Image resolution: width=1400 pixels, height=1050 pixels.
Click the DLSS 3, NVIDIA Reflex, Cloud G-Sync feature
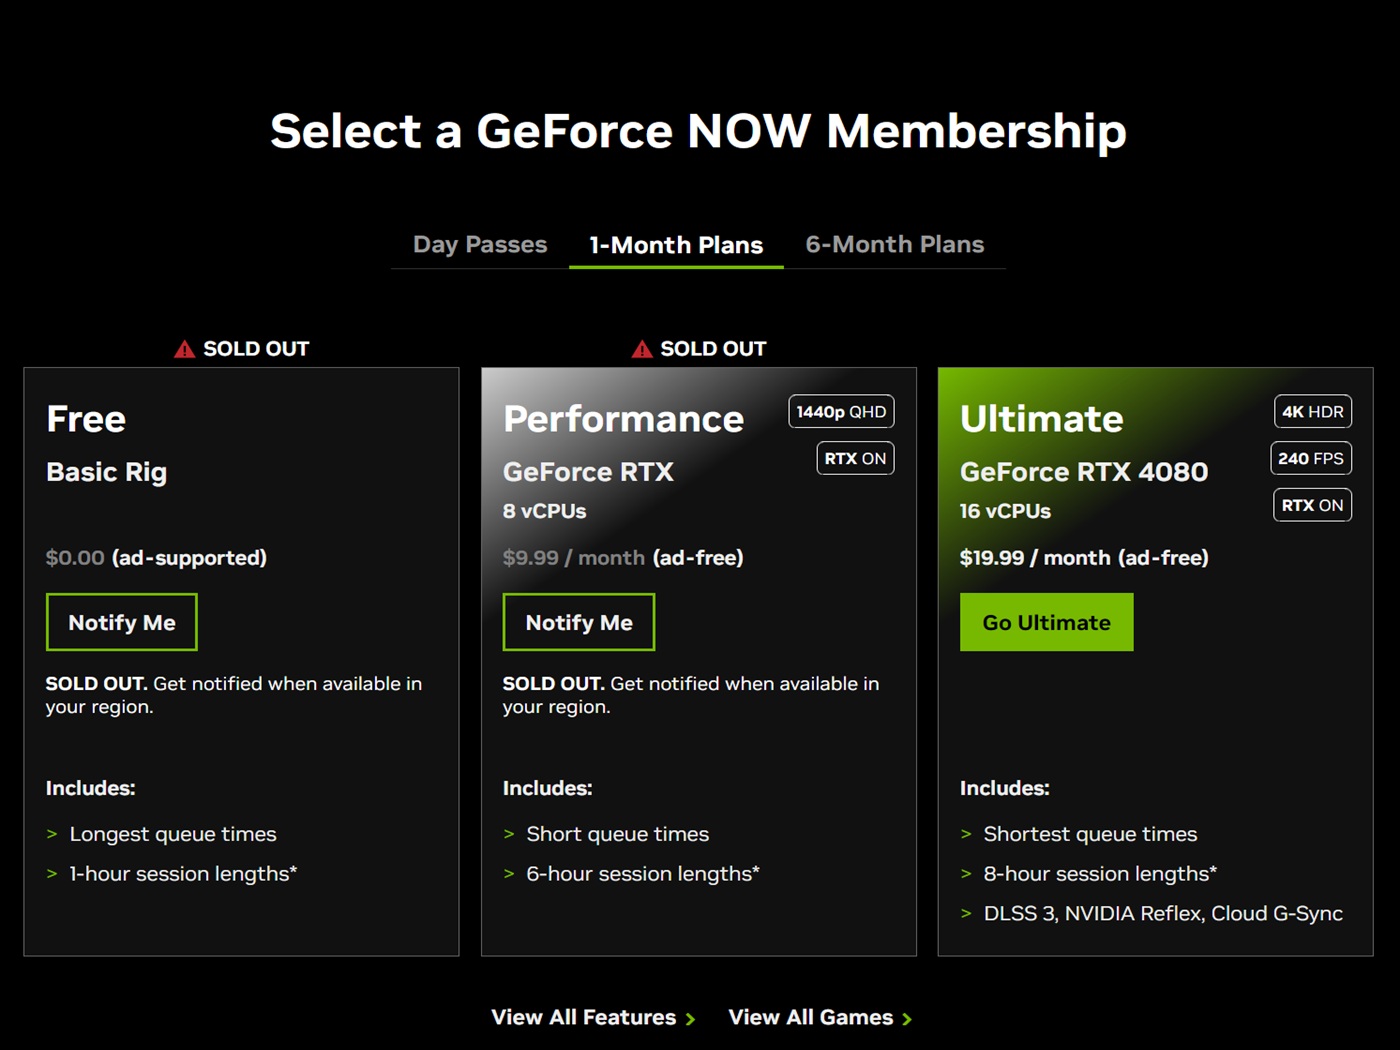(1163, 914)
